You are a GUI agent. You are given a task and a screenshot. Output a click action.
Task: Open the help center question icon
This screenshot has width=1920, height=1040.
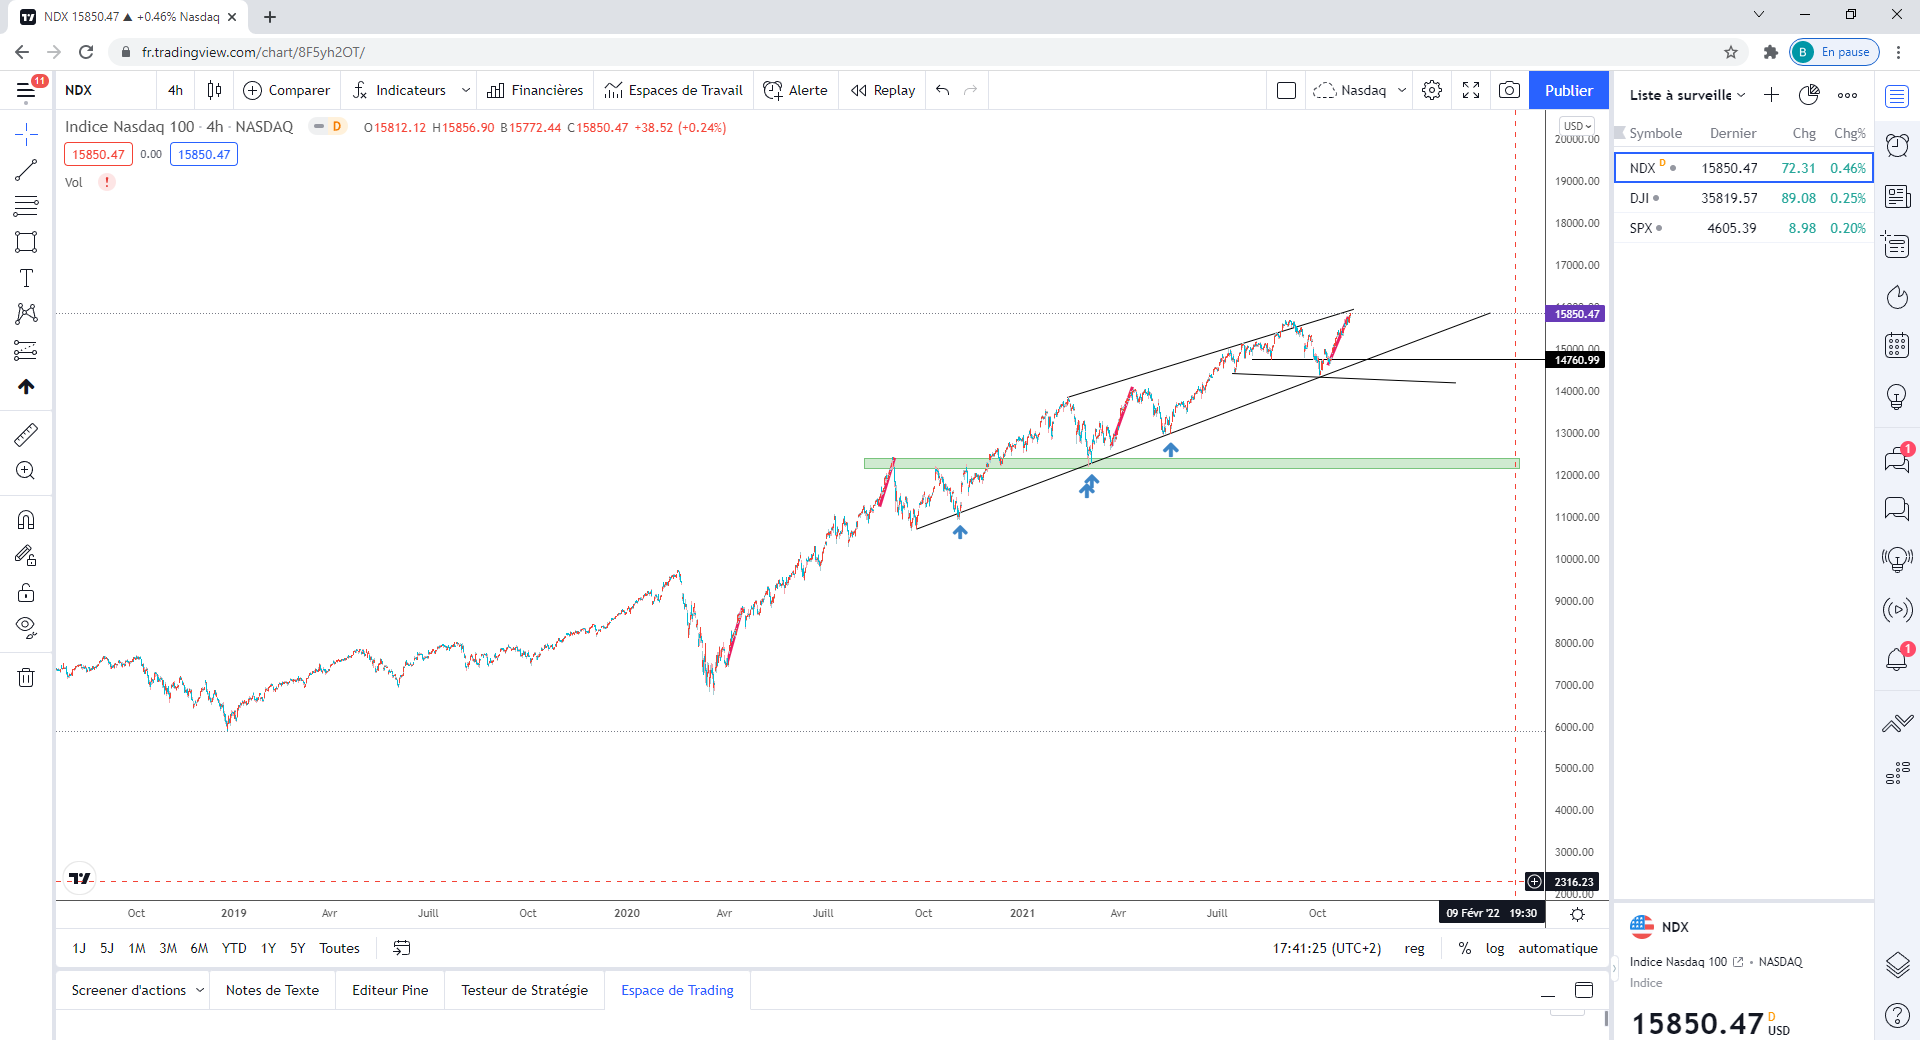(x=1897, y=1016)
